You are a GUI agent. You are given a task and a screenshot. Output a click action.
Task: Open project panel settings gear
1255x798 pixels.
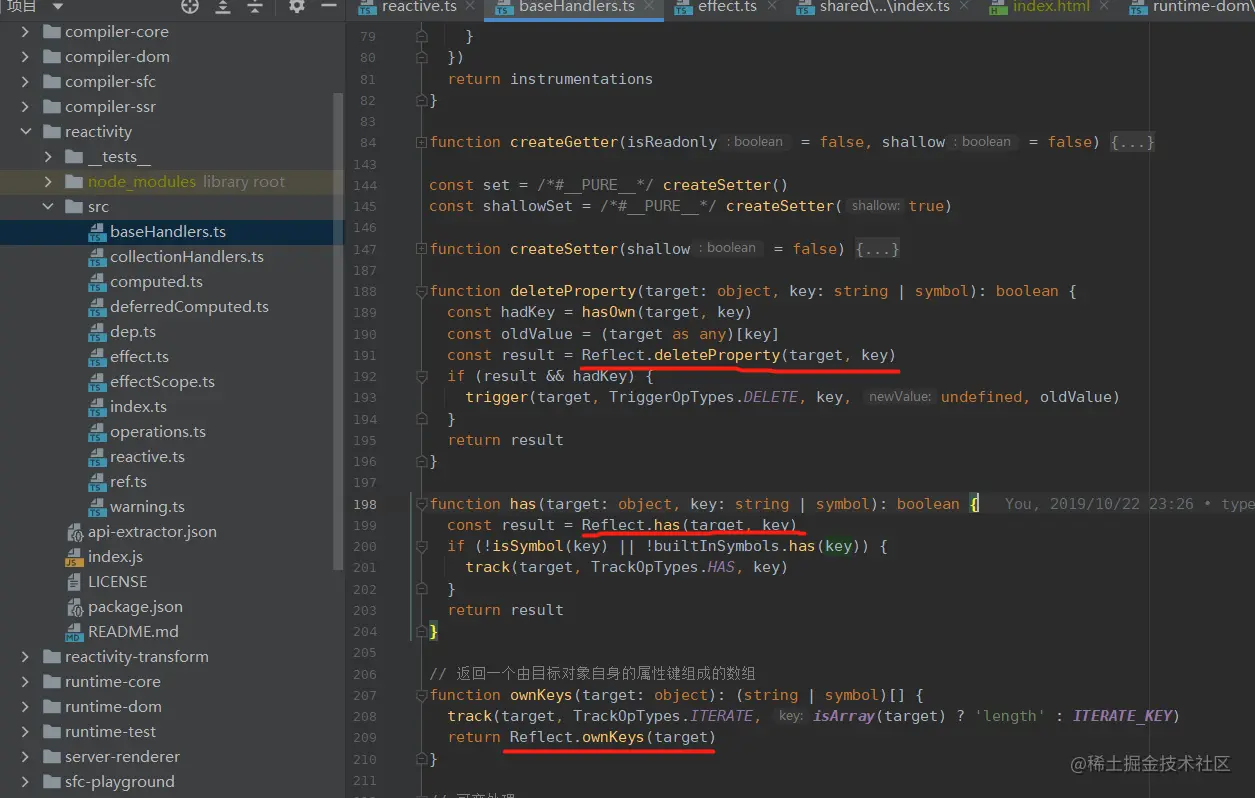(296, 7)
